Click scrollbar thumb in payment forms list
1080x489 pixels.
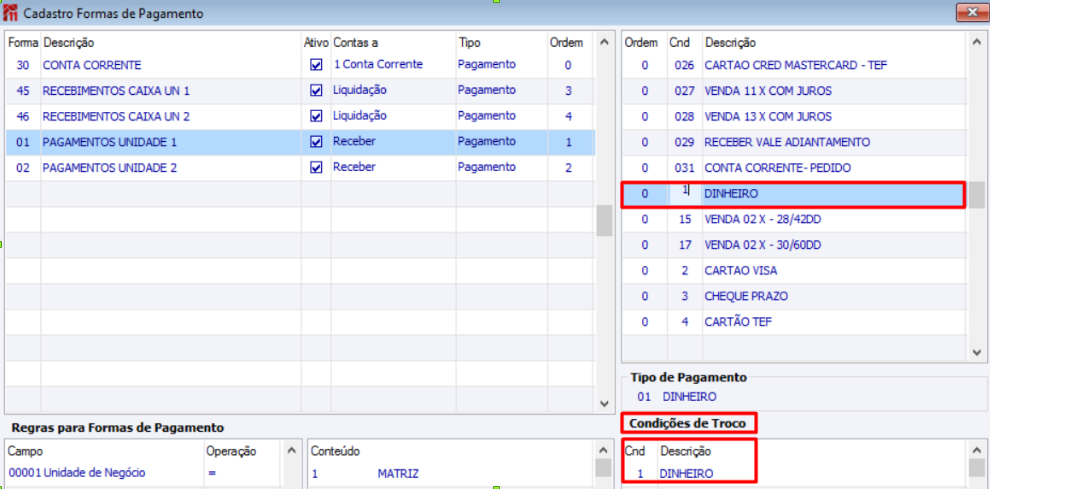(x=604, y=220)
